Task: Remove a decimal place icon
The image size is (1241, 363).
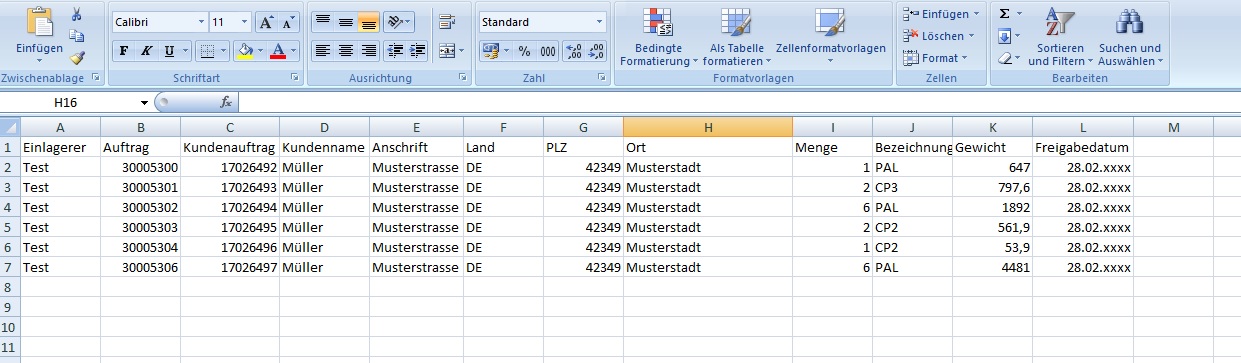Action: pos(596,50)
